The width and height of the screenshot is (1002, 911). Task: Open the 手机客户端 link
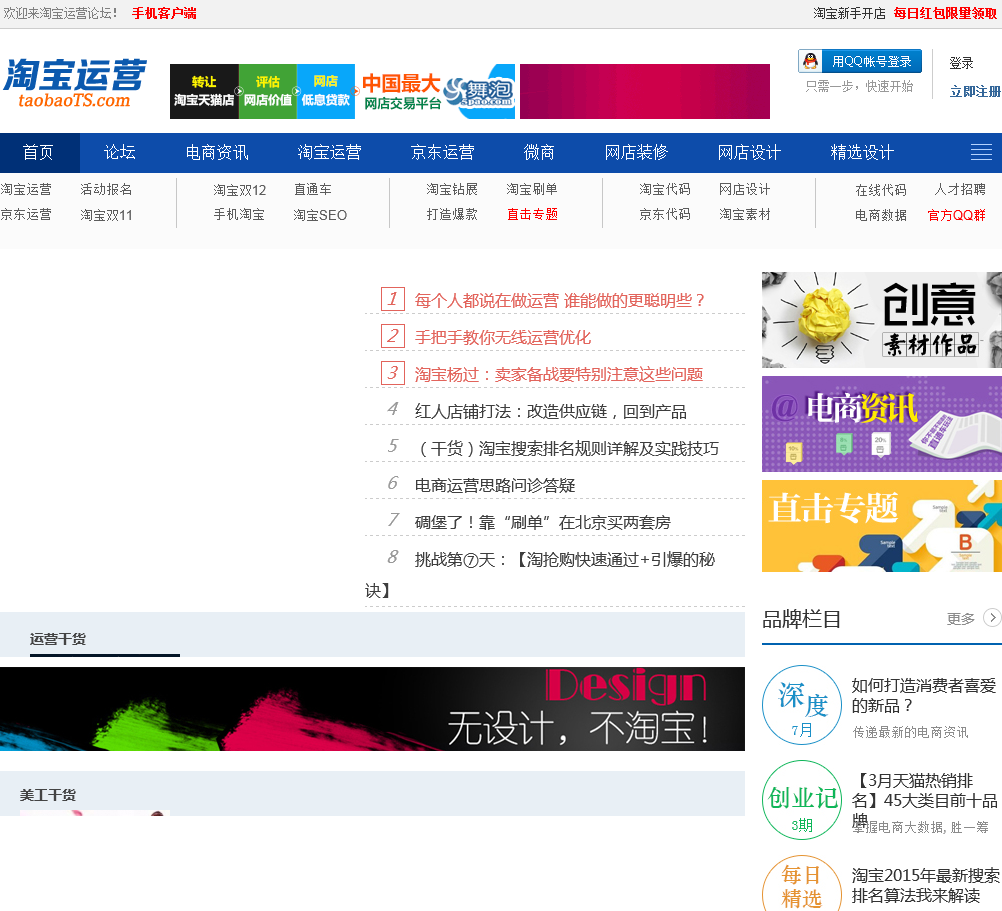tap(164, 13)
